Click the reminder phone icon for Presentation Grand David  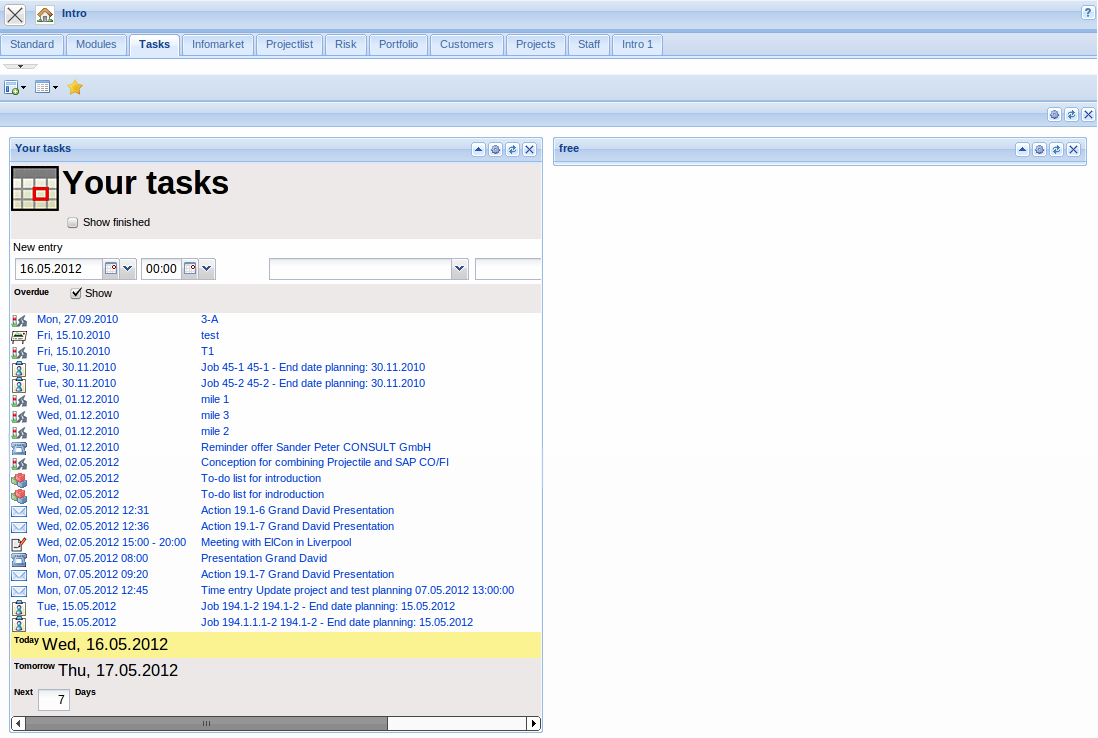[x=19, y=558]
